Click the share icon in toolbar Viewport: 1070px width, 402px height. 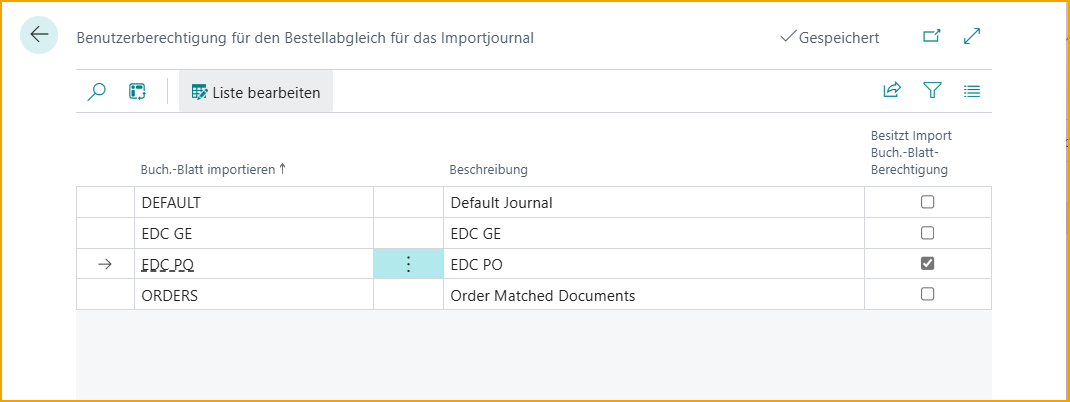[892, 91]
